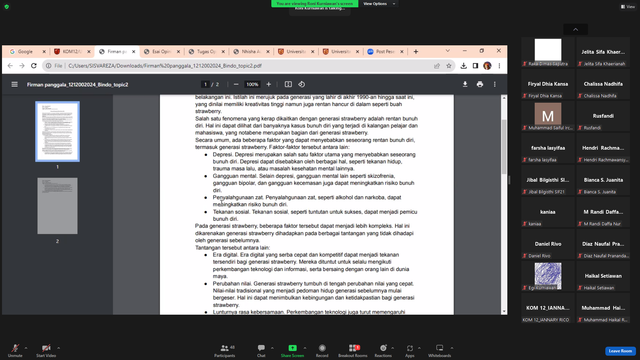The image size is (640, 360).
Task: Select page 1 thumbnail
Action: click(x=58, y=131)
